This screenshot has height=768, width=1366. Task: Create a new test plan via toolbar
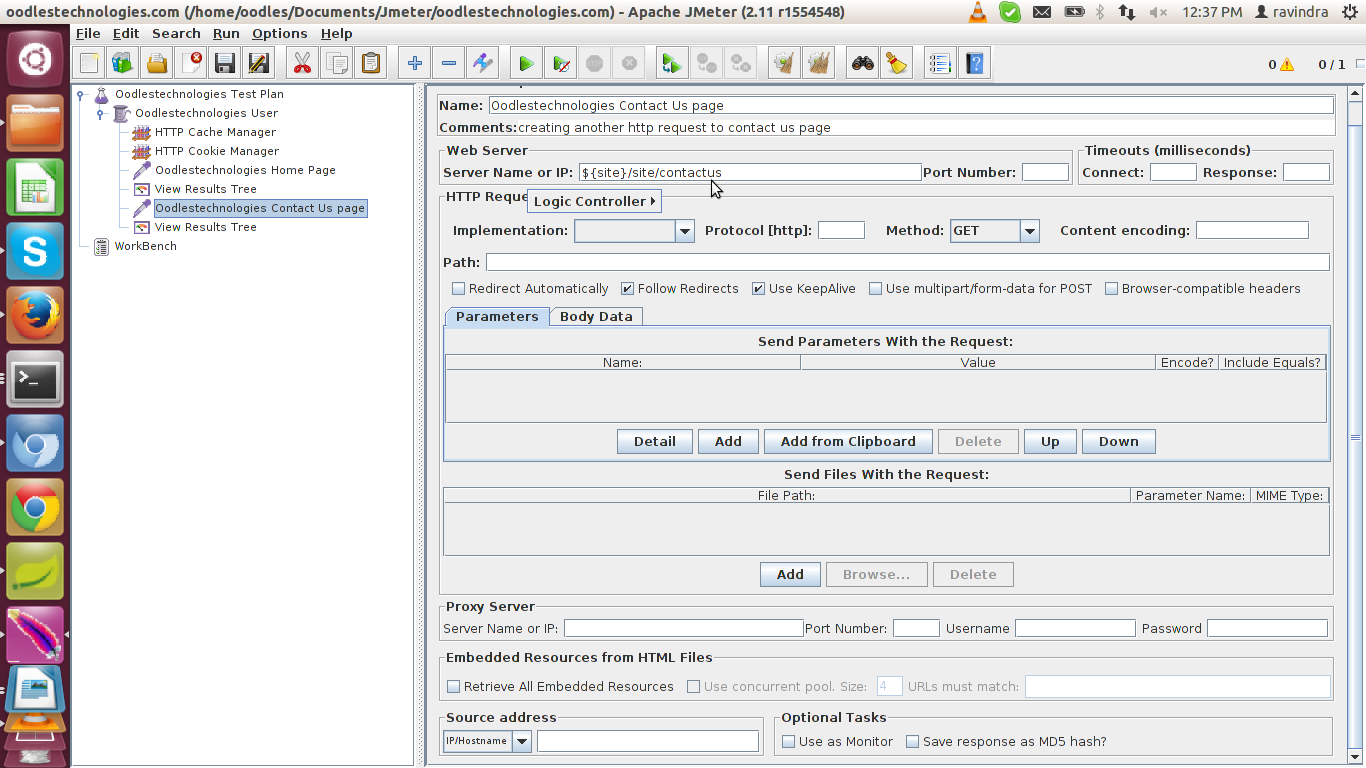click(x=89, y=64)
